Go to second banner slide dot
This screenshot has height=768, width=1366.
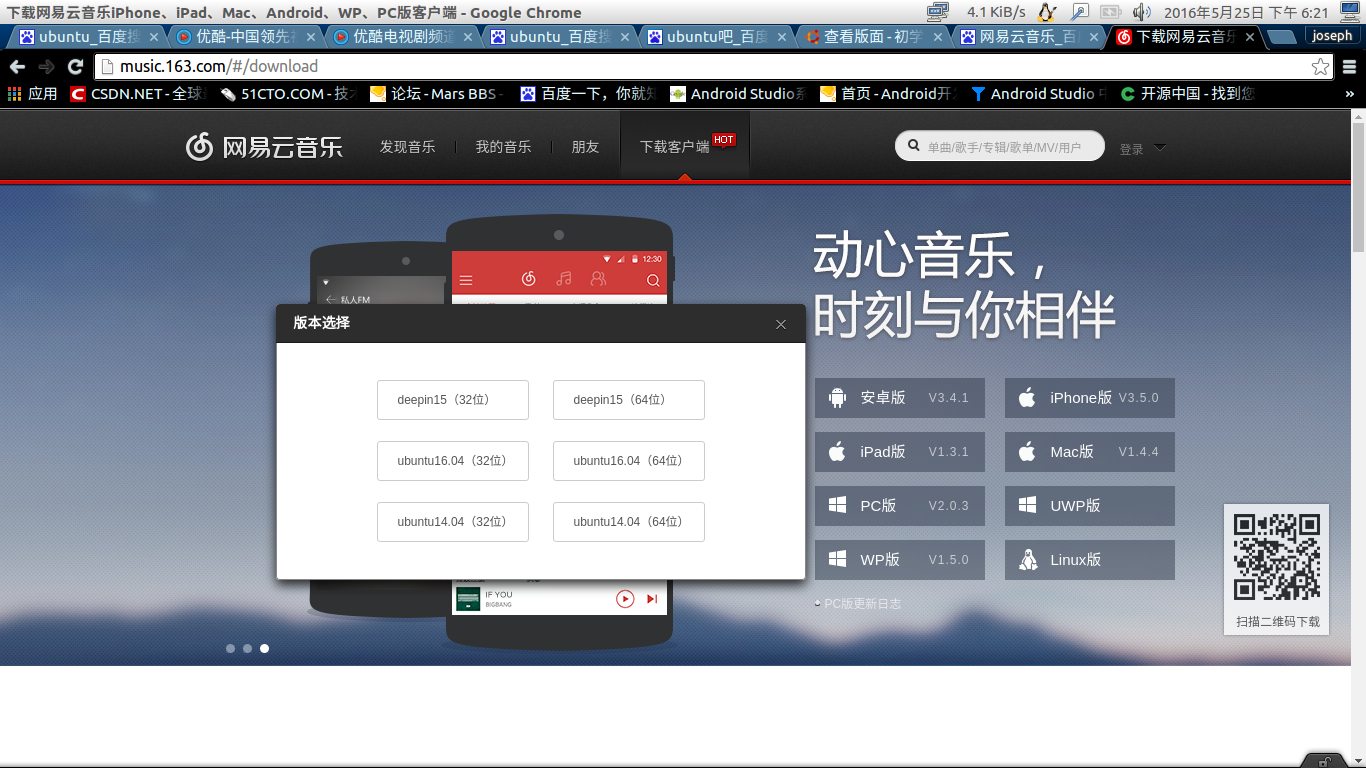247,649
